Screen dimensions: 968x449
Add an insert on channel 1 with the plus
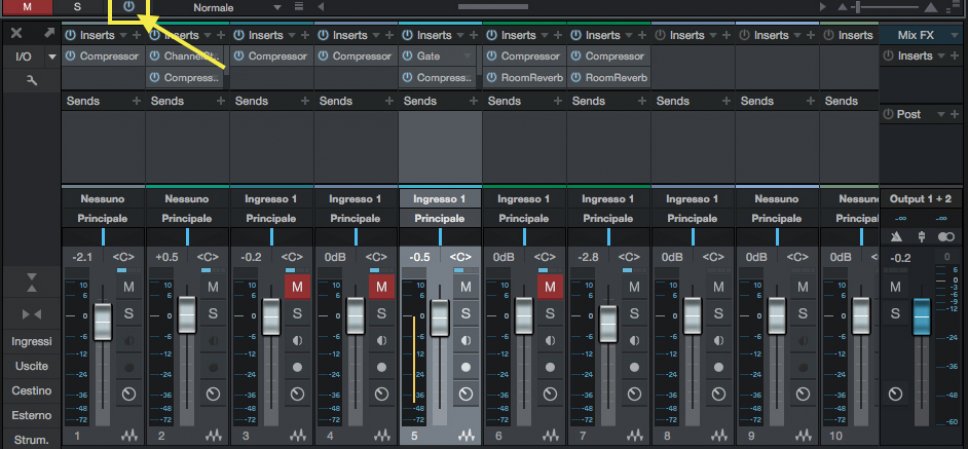pos(136,35)
